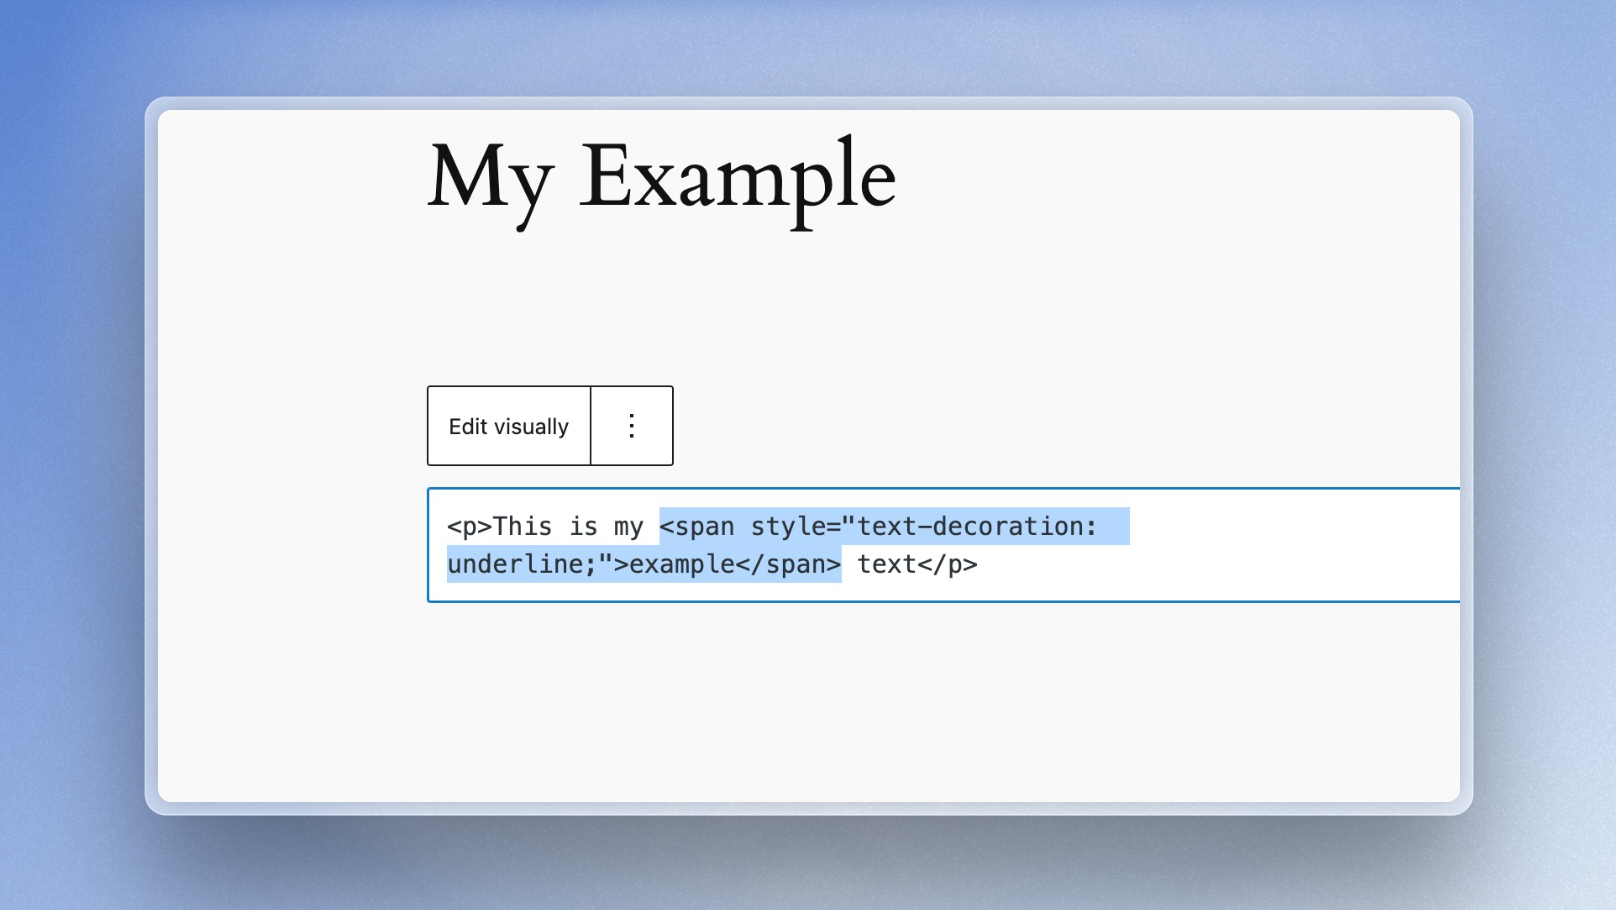This screenshot has height=910, width=1616.
Task: Click the opening <span tag in code
Action: click(697, 527)
